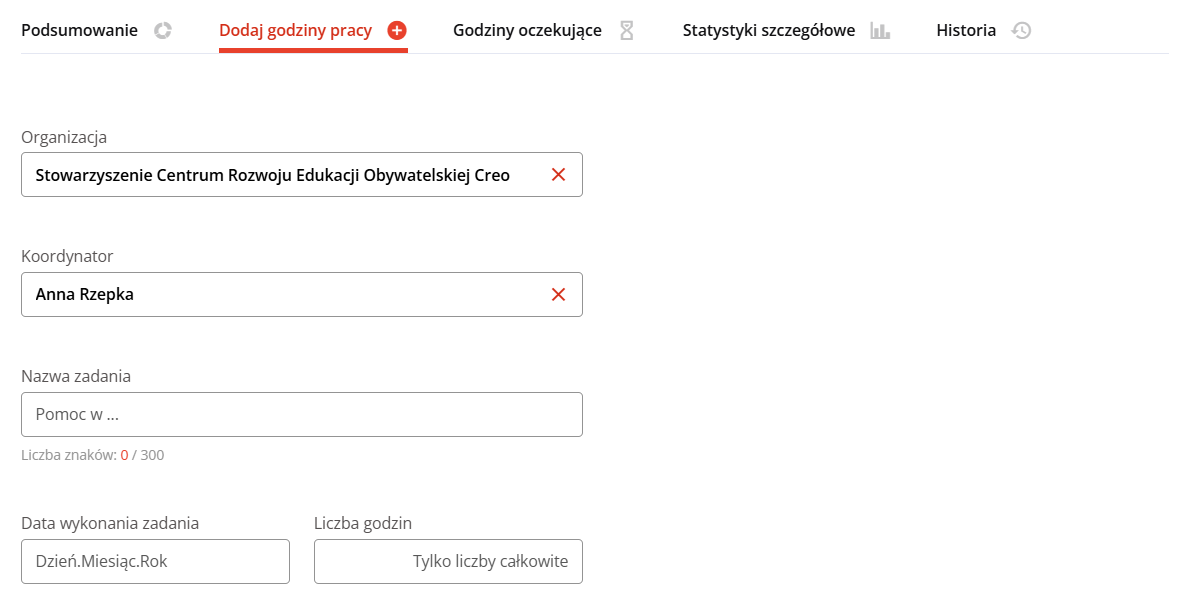Focus the Nazwa zadania input with placeholder Pomoc w
The width and height of the screenshot is (1198, 605).
click(x=302, y=415)
